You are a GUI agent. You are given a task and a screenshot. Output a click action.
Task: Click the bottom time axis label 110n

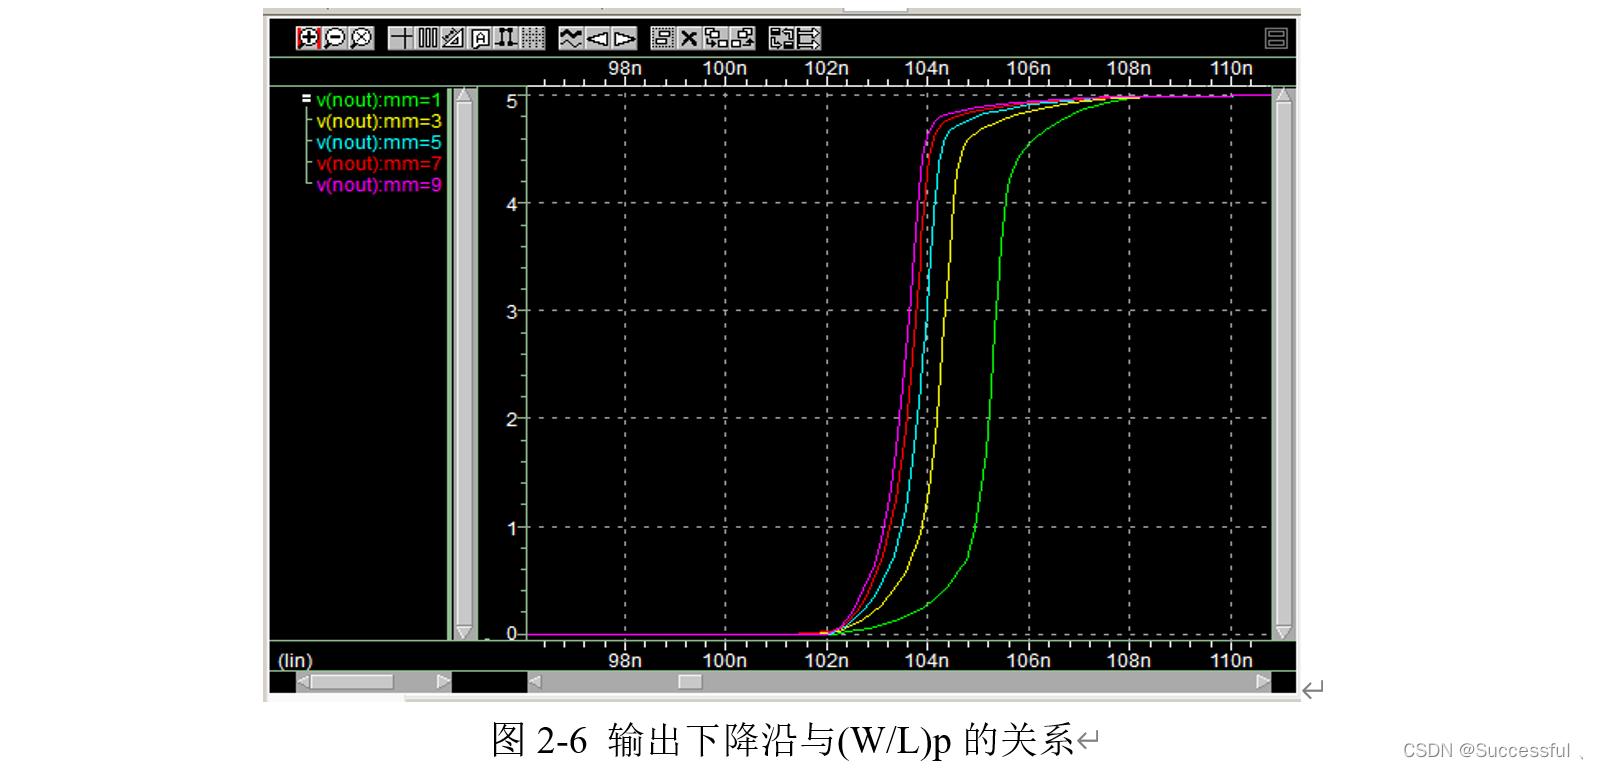click(1231, 660)
